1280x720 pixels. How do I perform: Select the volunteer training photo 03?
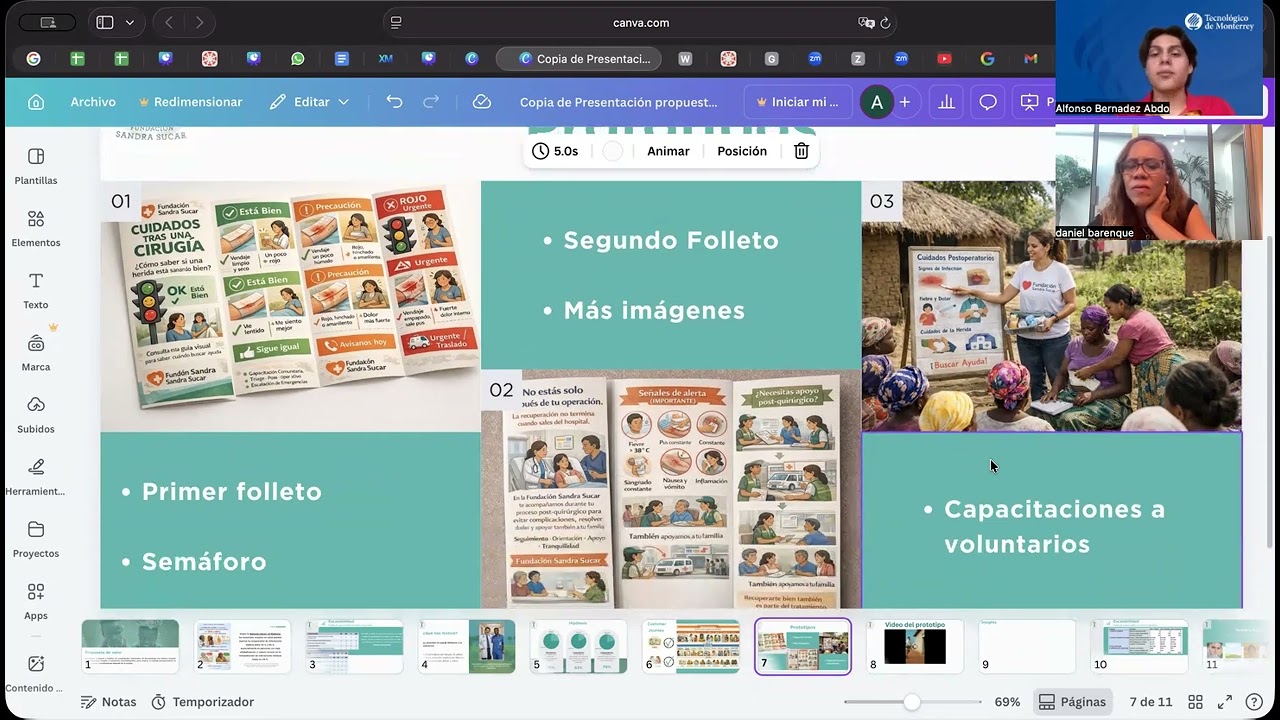(1052, 306)
